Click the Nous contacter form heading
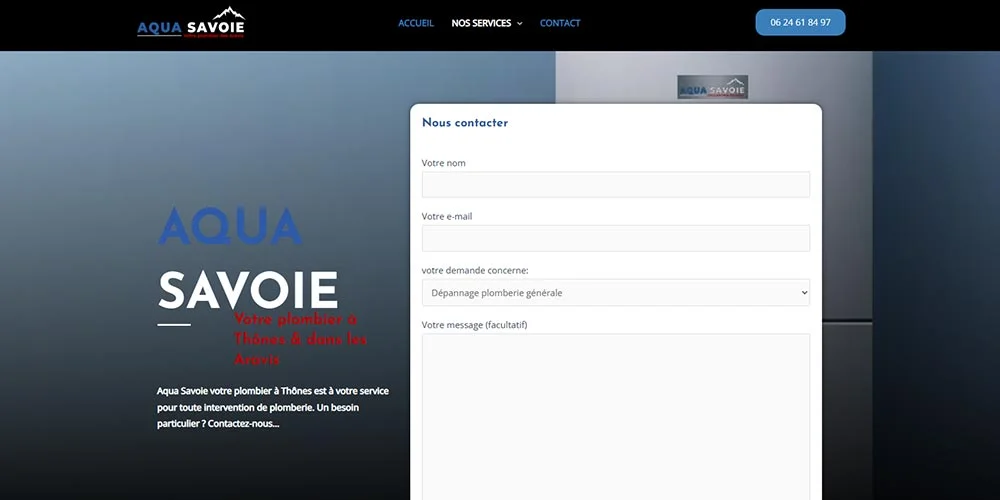The width and height of the screenshot is (1000, 500). coord(465,123)
